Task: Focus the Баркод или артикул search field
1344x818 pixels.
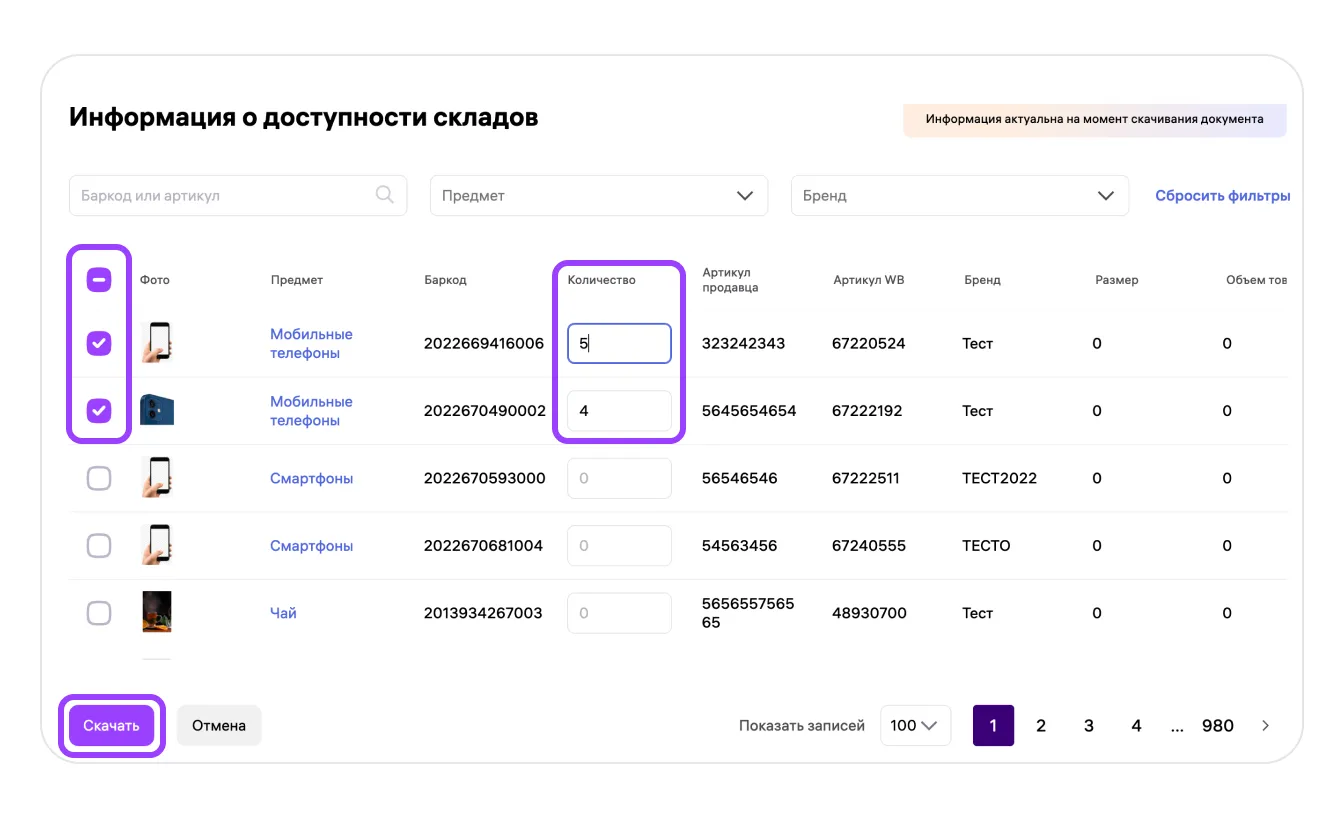Action: [x=225, y=196]
